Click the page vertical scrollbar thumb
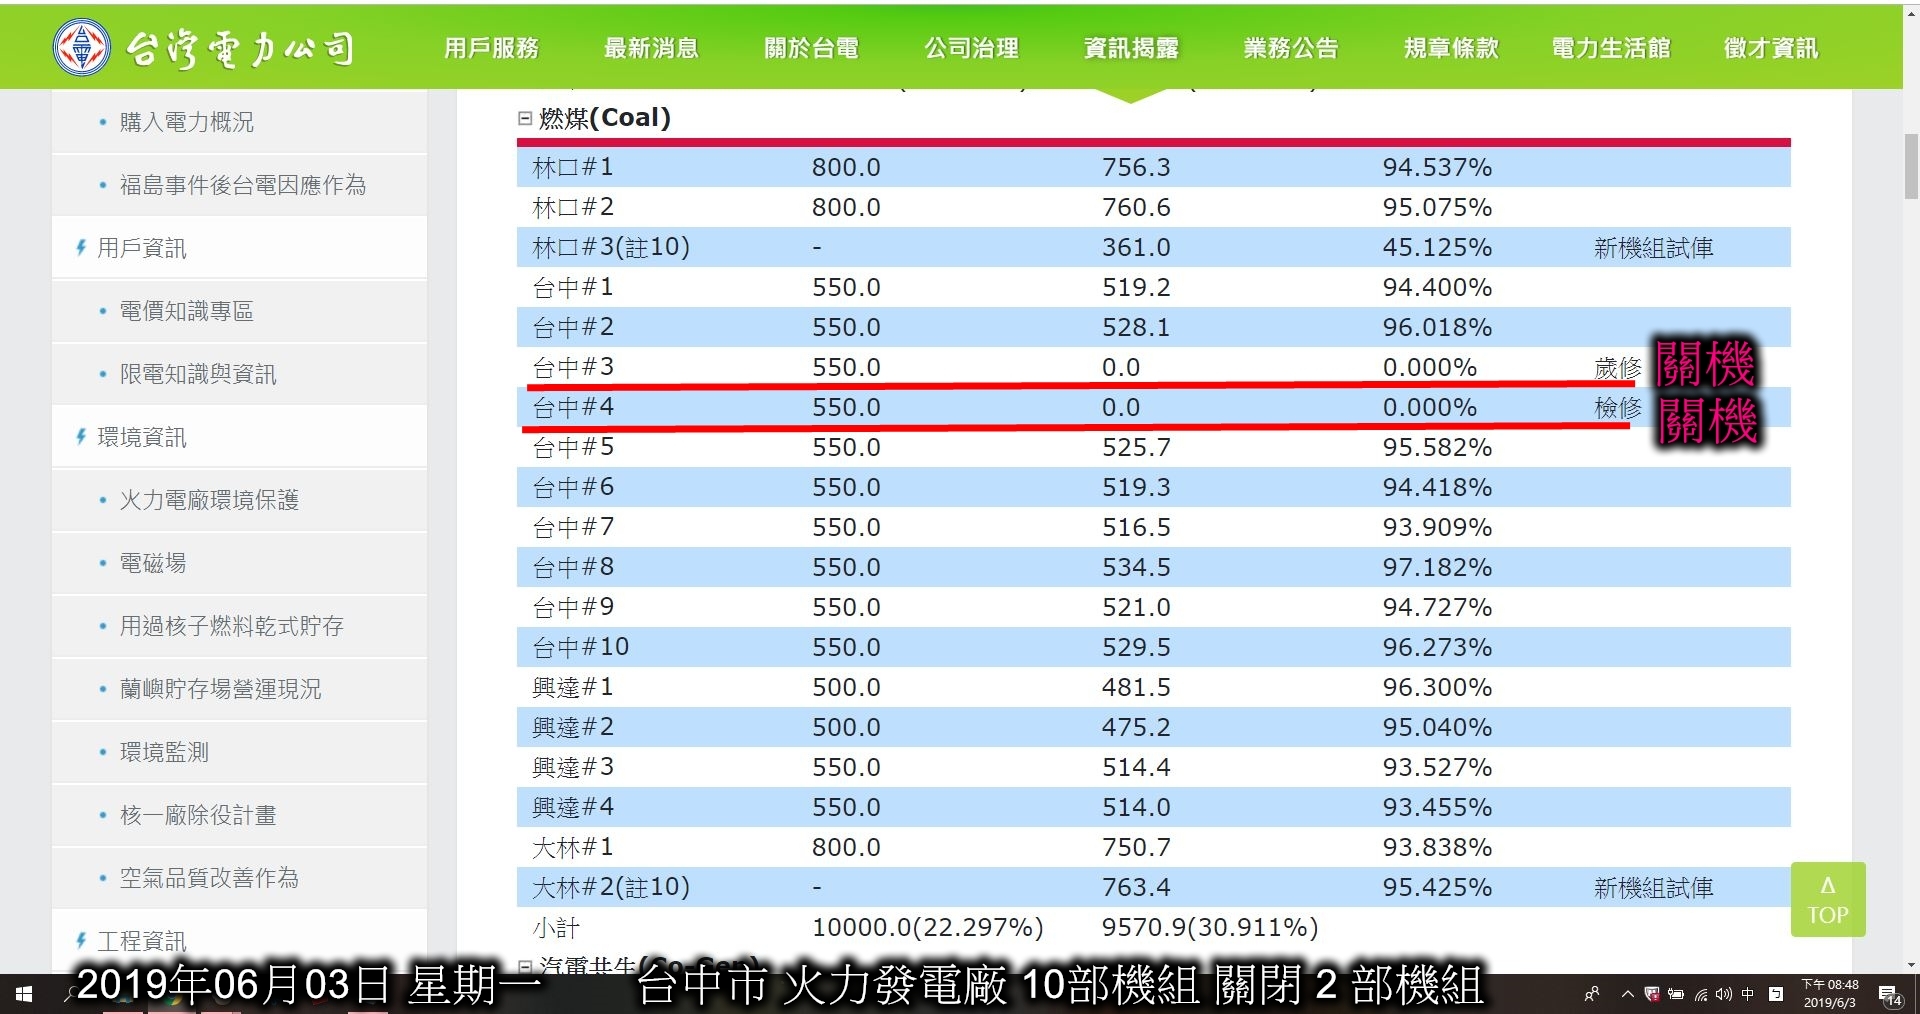The width and height of the screenshot is (1920, 1014). [1911, 167]
